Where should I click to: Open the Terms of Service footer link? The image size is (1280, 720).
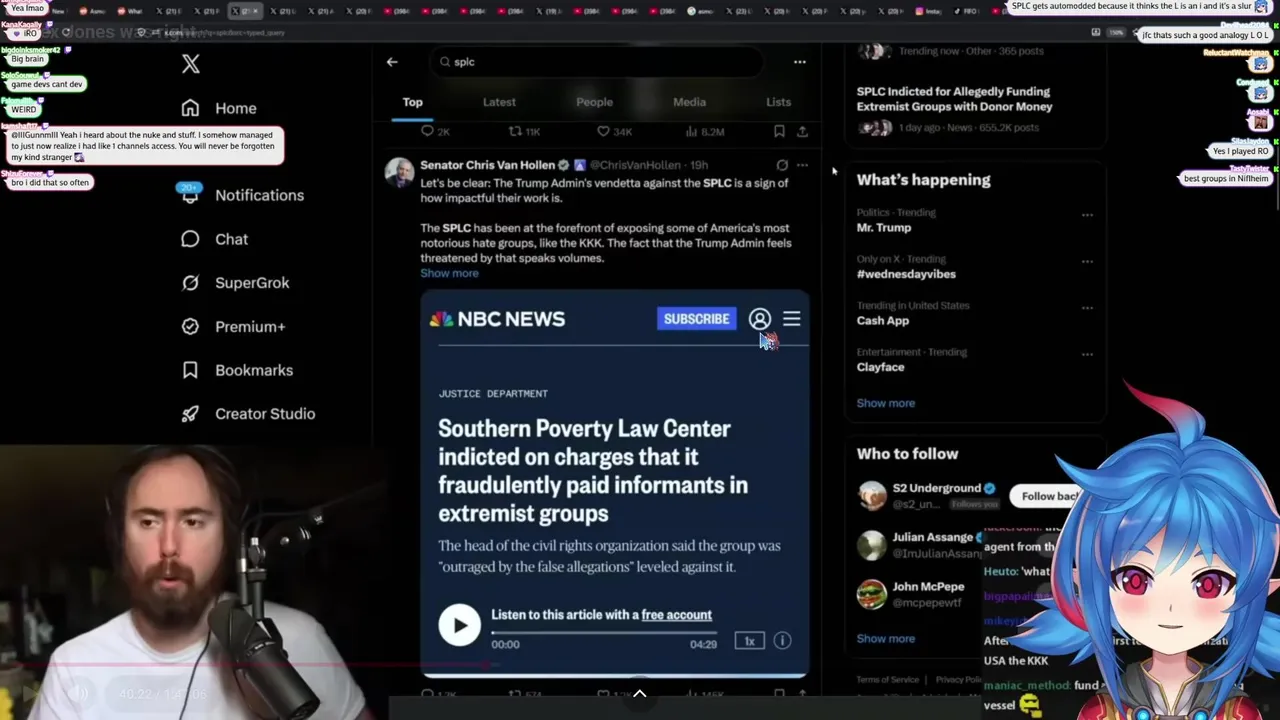tap(887, 680)
